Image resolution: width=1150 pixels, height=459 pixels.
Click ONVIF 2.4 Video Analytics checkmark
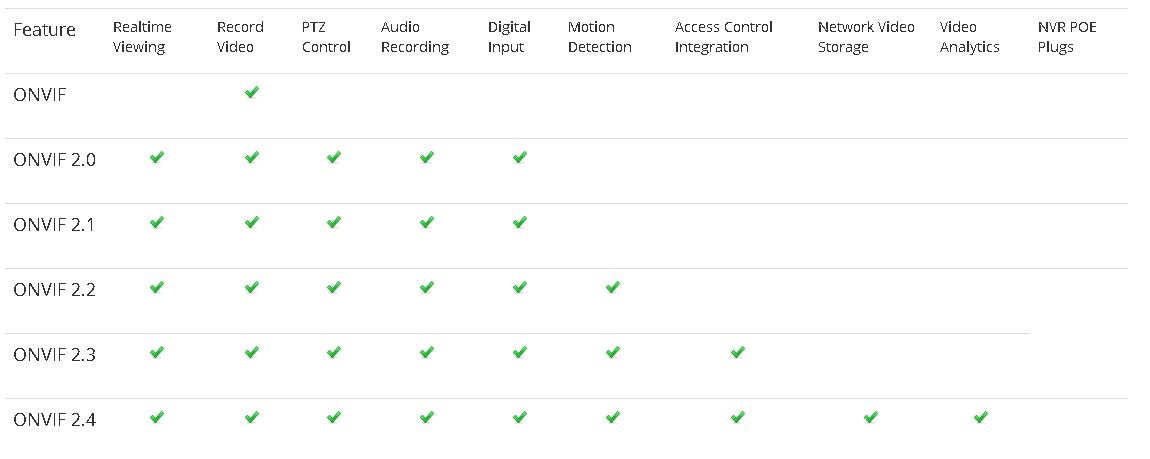(x=981, y=417)
